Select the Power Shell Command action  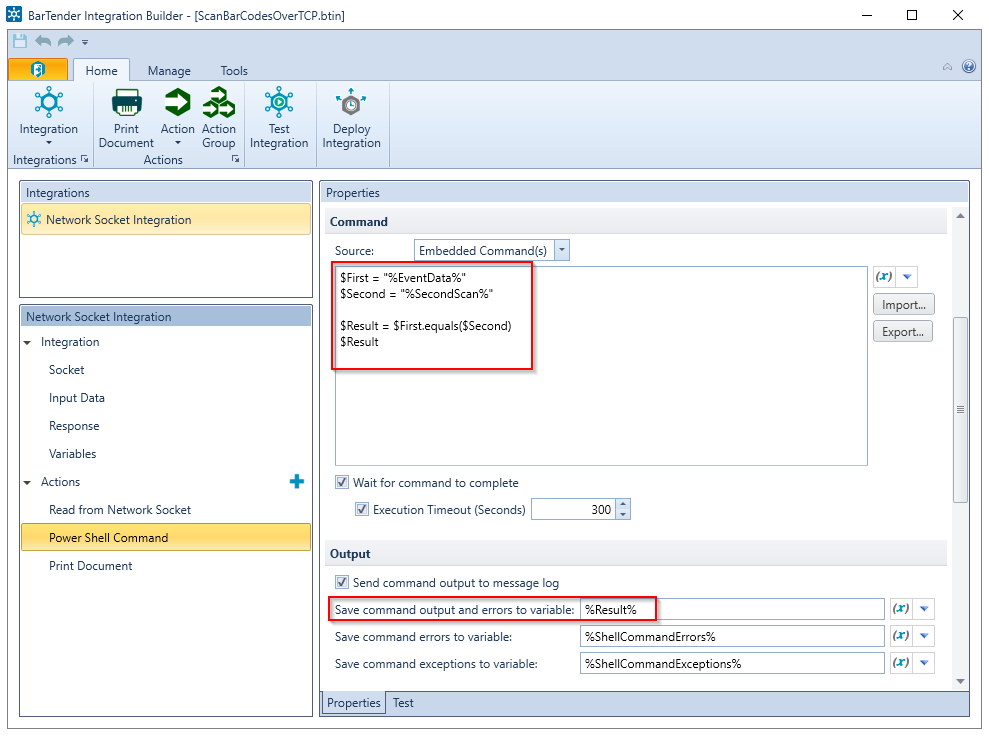coord(166,537)
